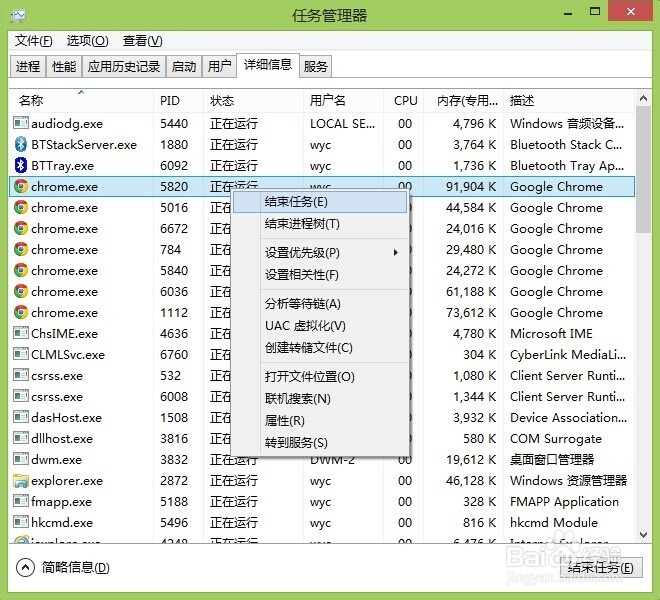Sort by the 状态 column header
The height and width of the screenshot is (600, 660).
(x=253, y=100)
